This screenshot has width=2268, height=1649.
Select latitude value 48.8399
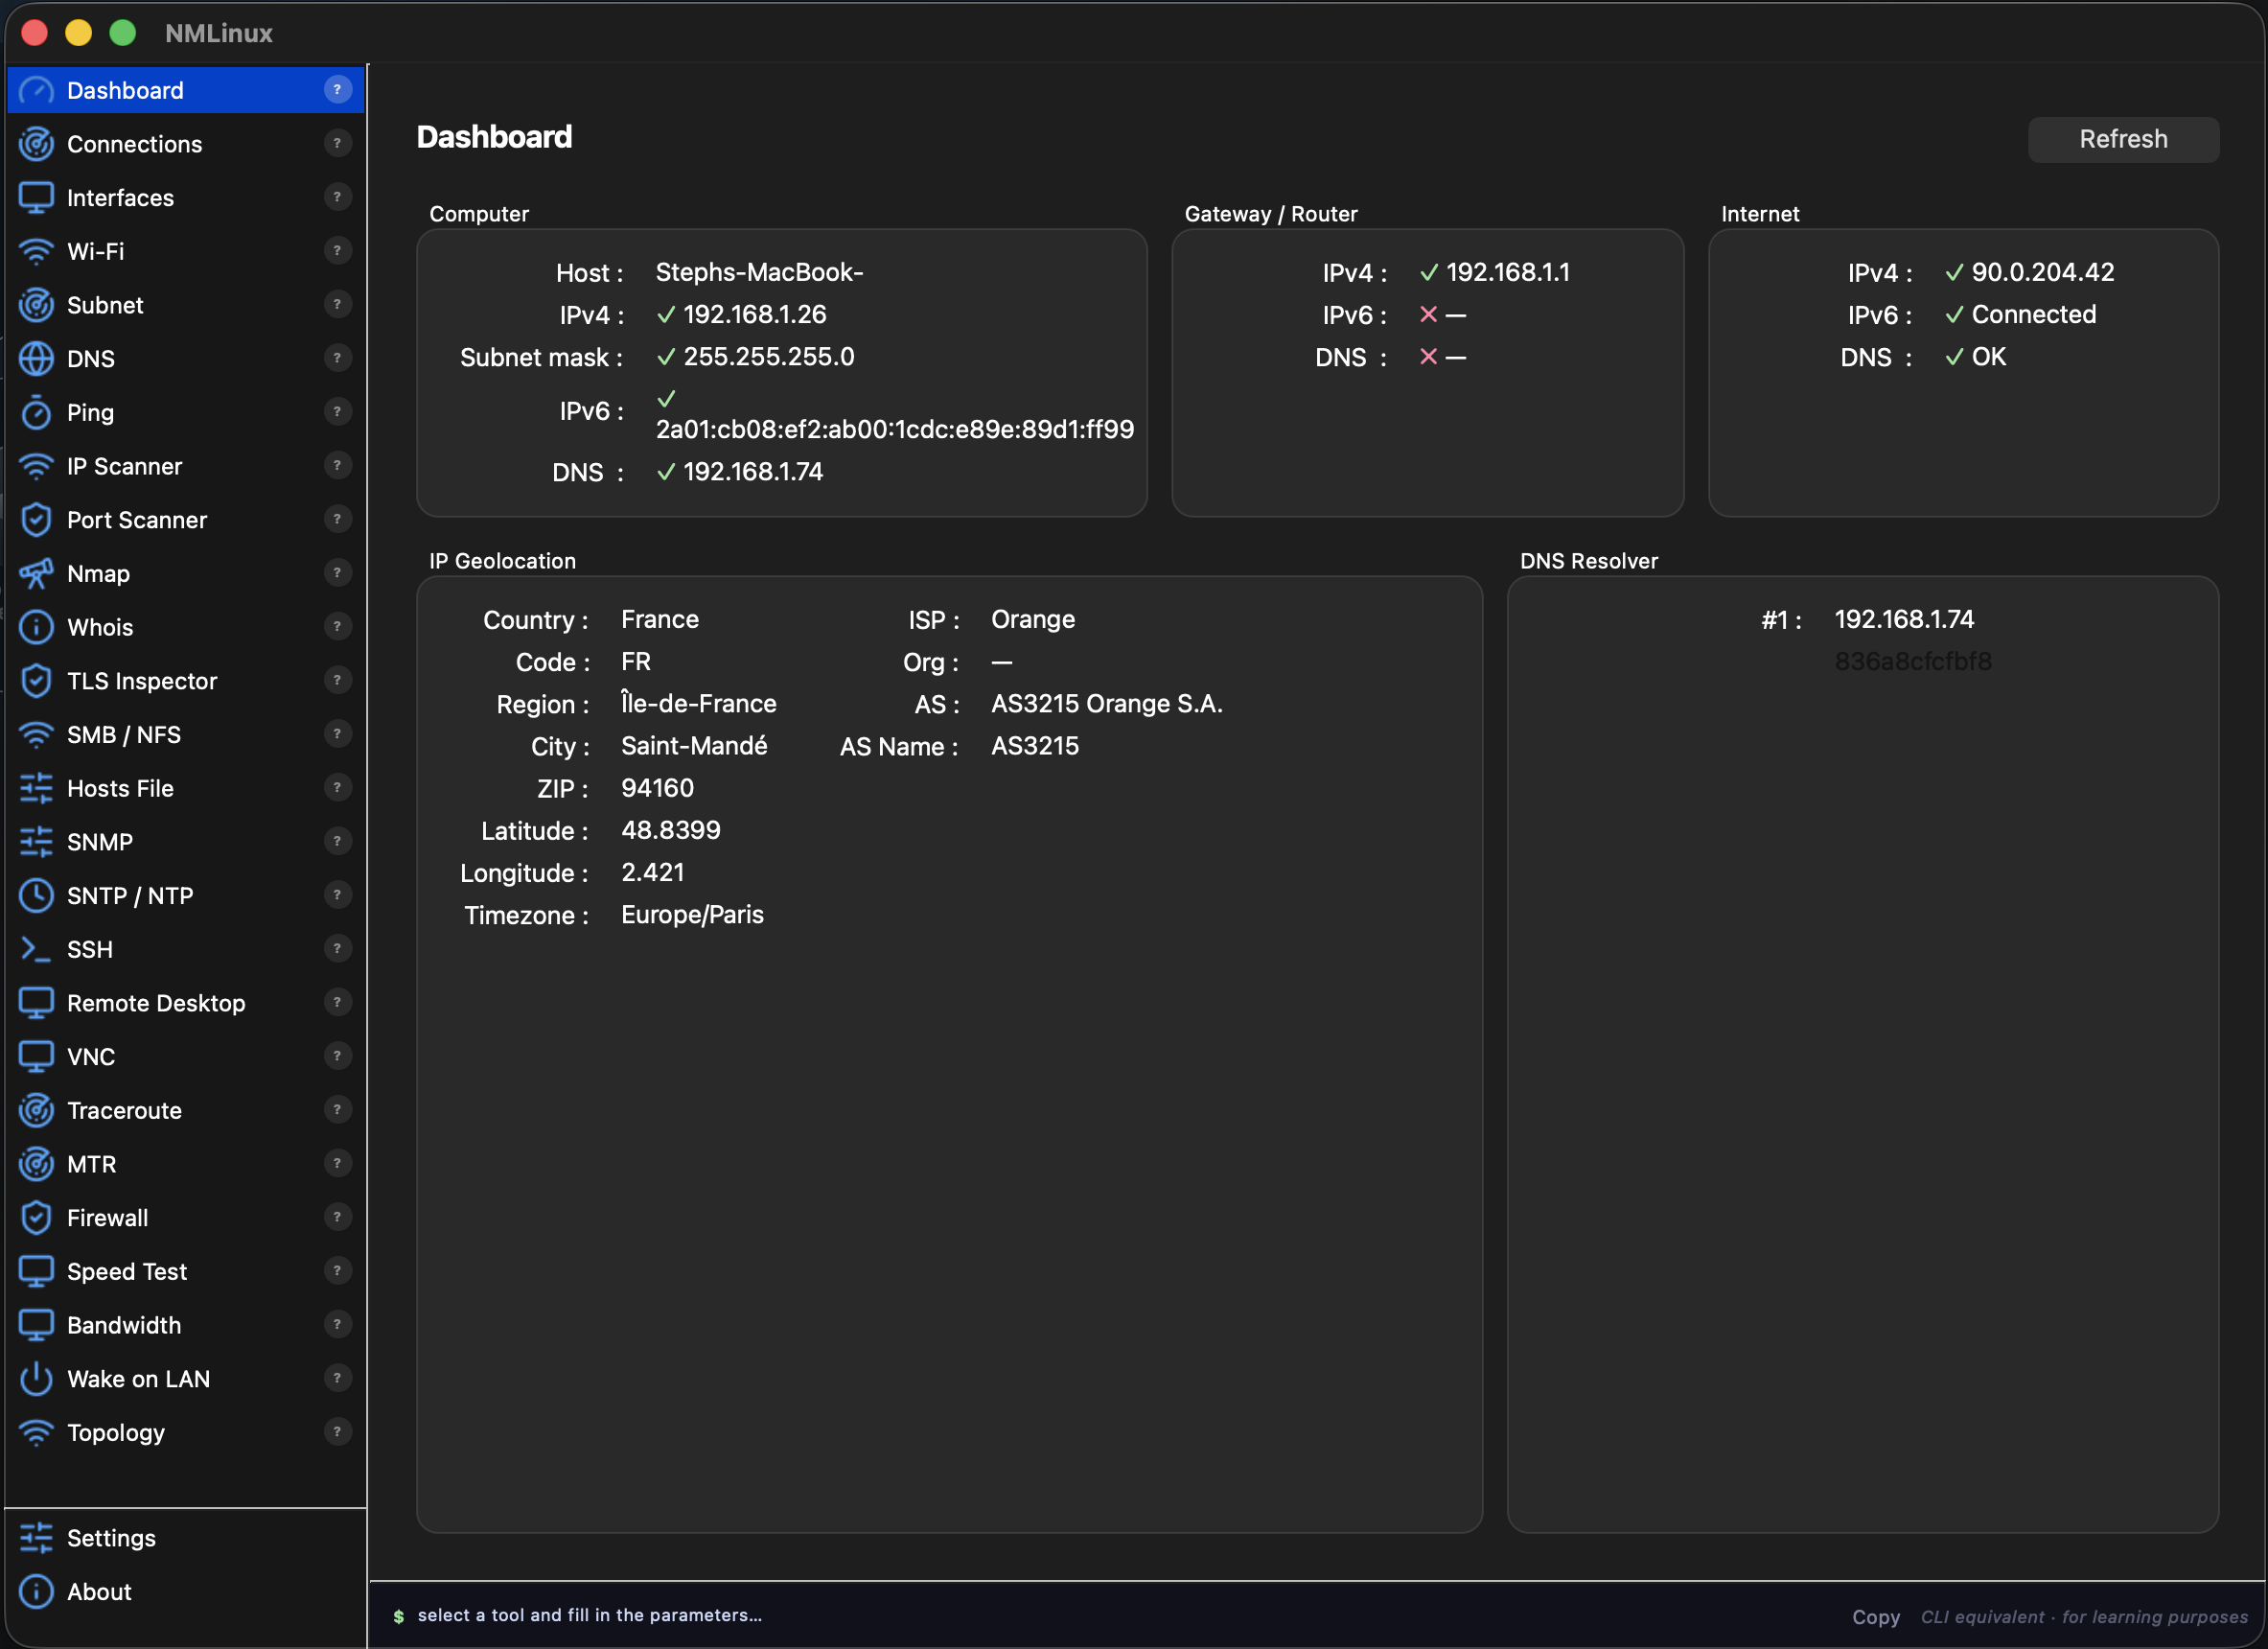tap(670, 831)
